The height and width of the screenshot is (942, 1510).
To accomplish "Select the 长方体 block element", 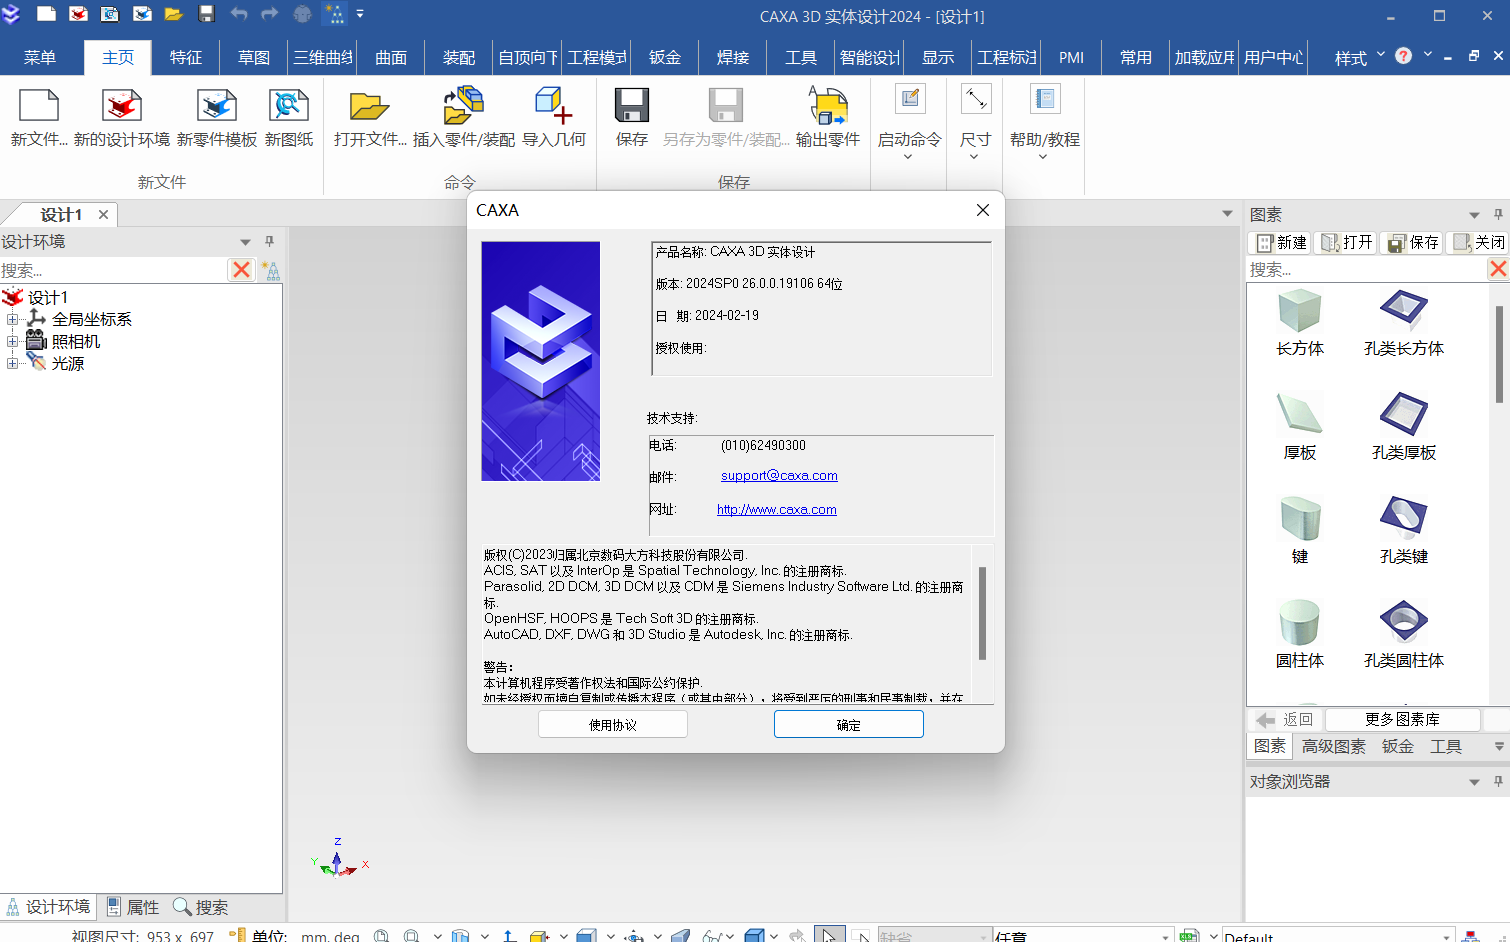I will click(1299, 311).
